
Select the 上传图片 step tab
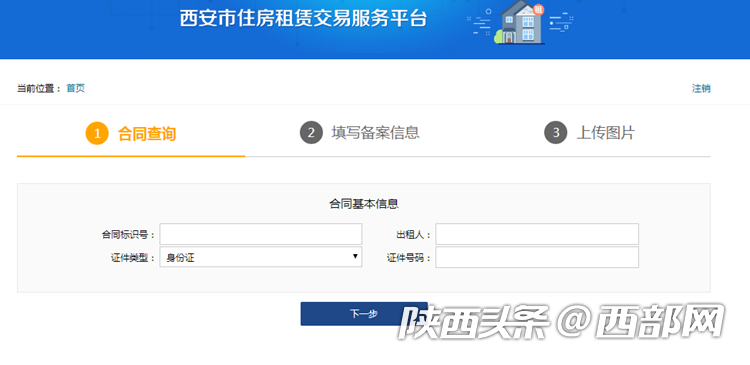click(589, 133)
